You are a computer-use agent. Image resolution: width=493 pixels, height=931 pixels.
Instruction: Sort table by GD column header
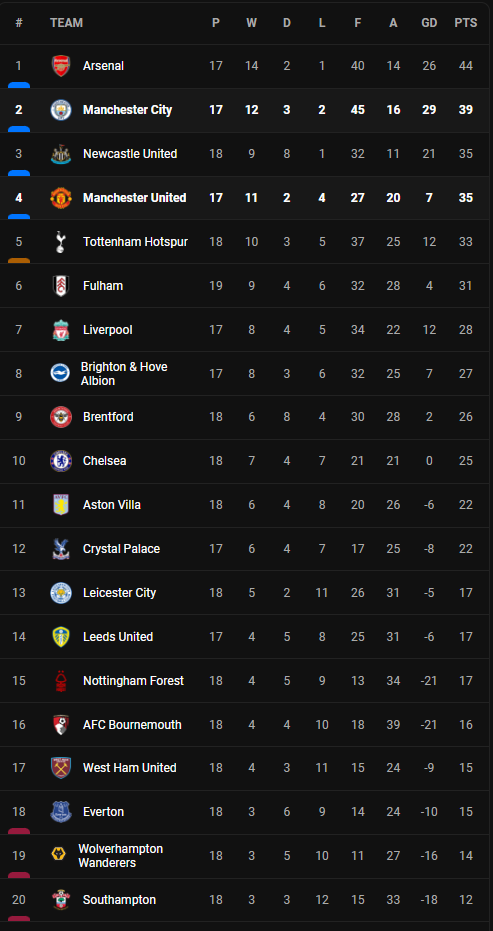pyautogui.click(x=429, y=23)
